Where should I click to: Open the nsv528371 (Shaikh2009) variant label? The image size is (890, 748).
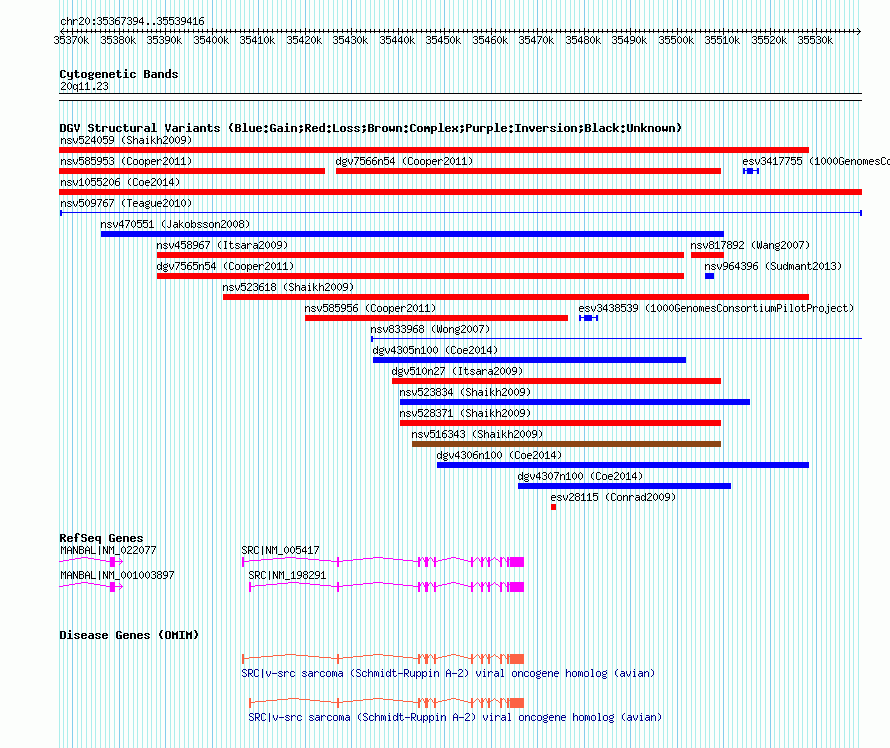pos(465,413)
